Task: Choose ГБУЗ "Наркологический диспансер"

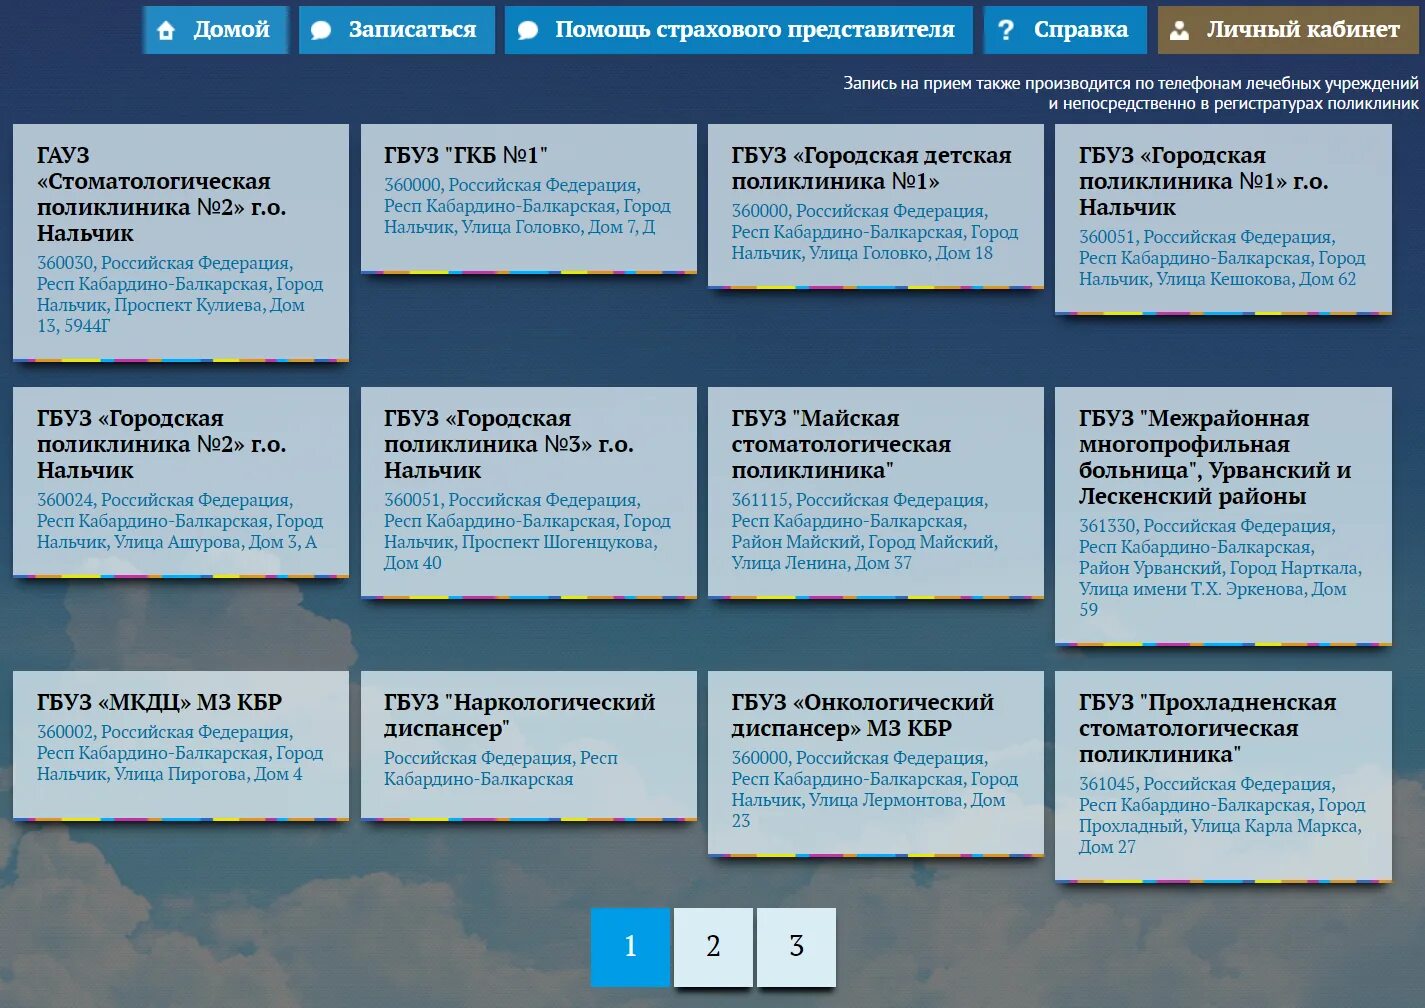Action: click(x=528, y=746)
